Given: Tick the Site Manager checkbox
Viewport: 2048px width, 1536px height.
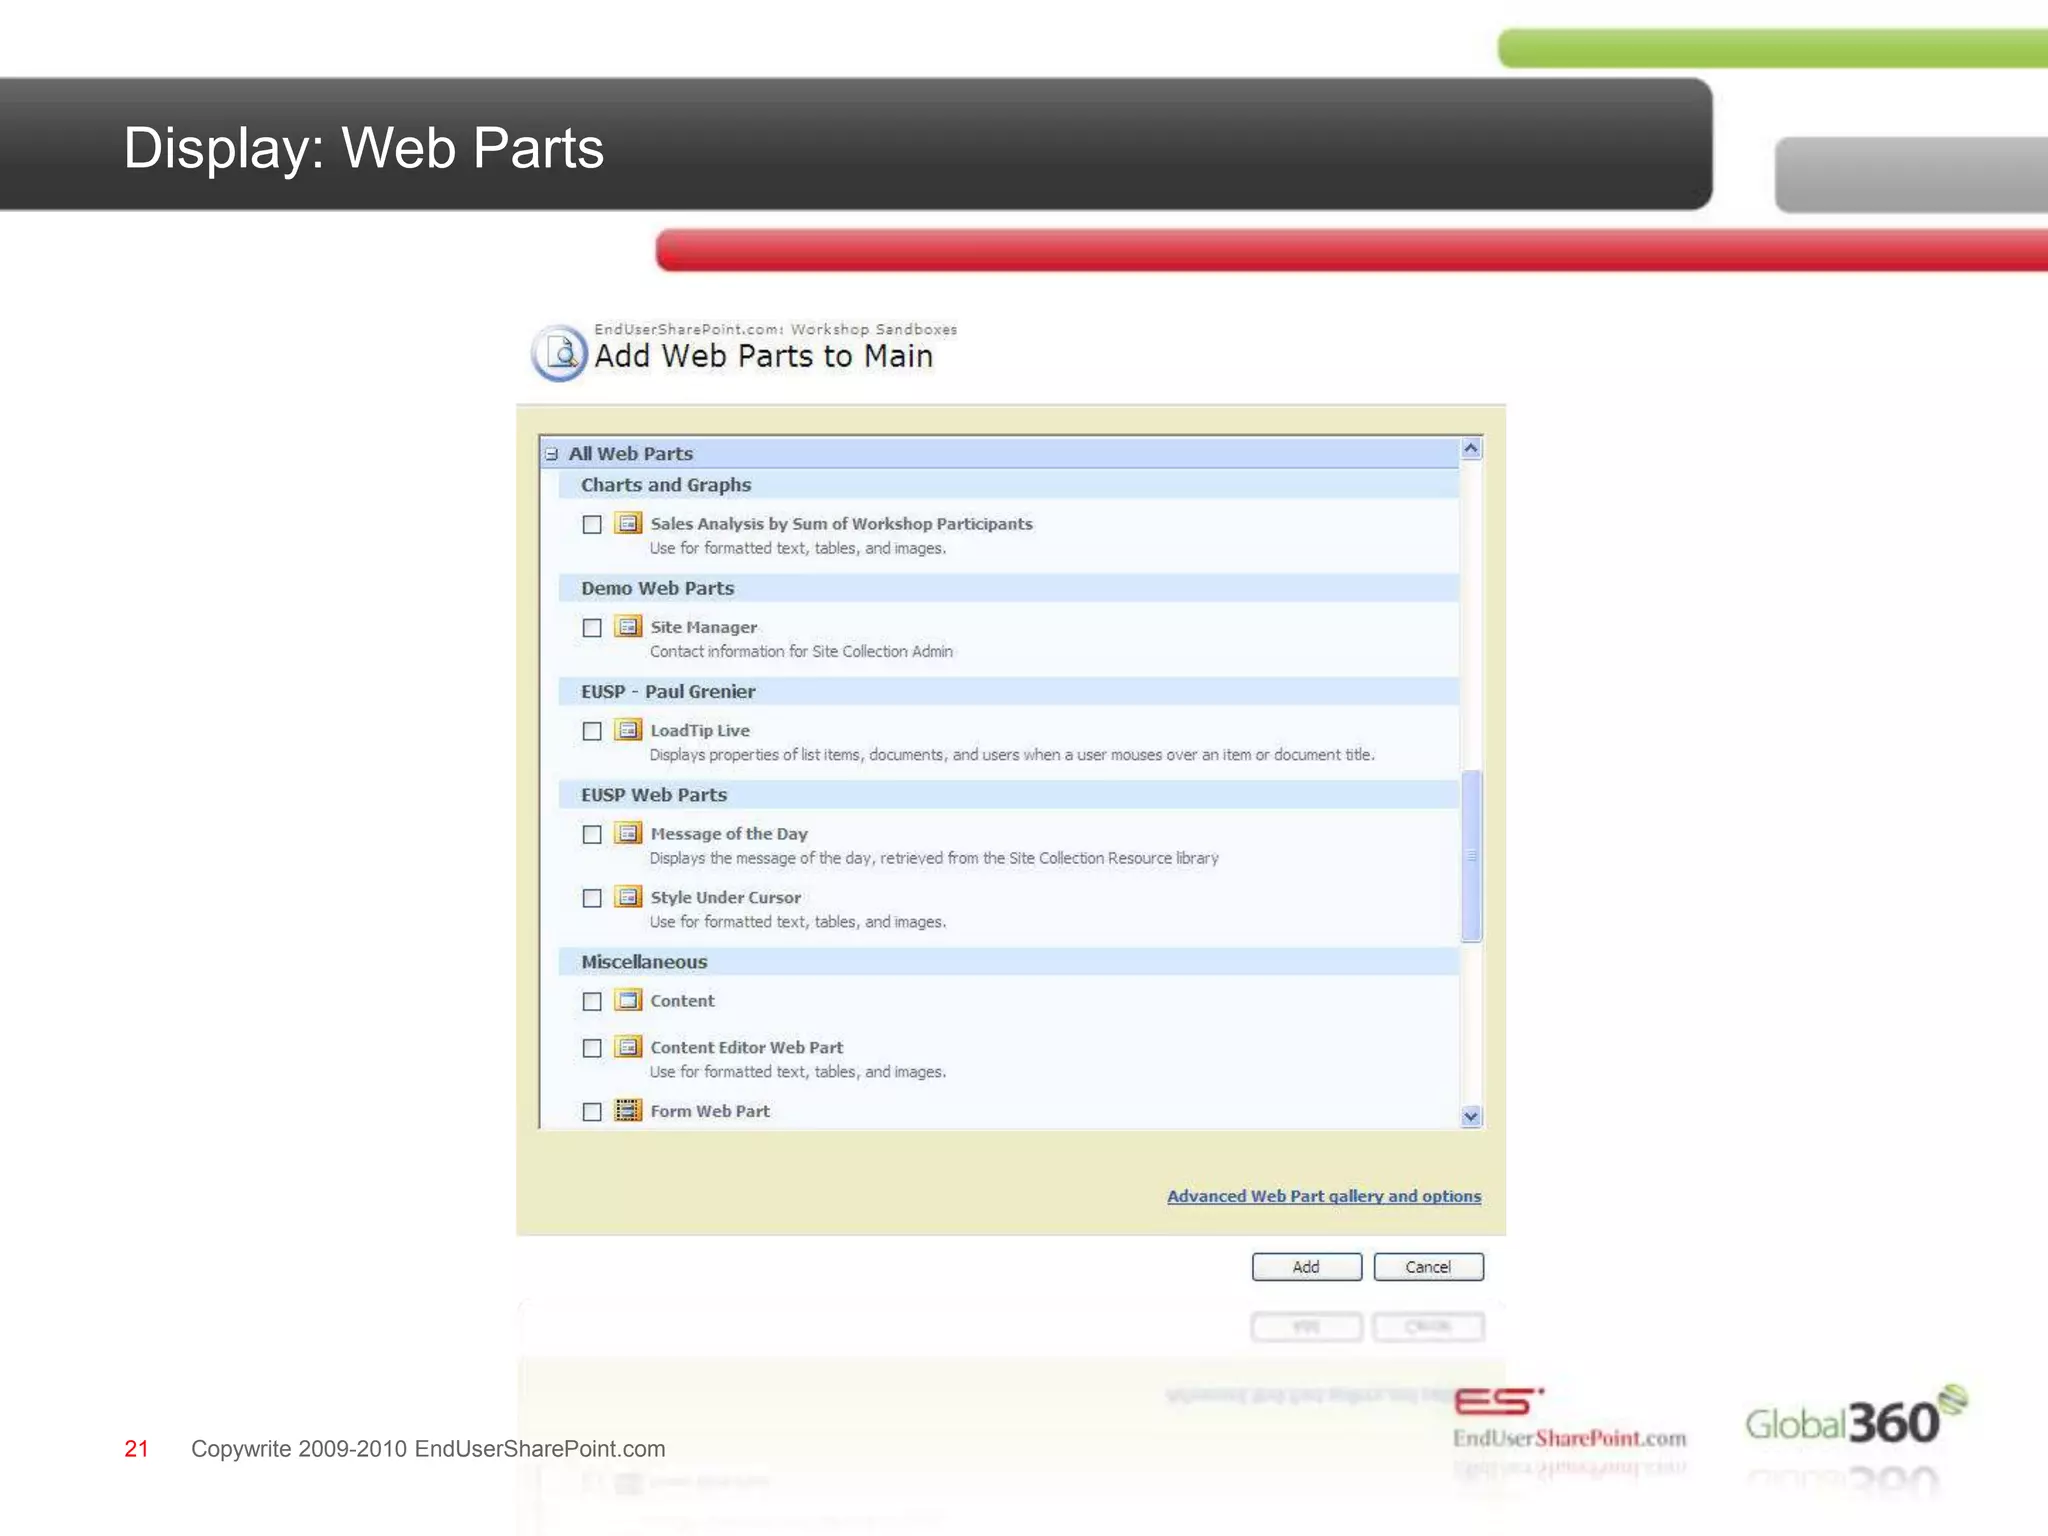Looking at the screenshot, I should [x=592, y=628].
